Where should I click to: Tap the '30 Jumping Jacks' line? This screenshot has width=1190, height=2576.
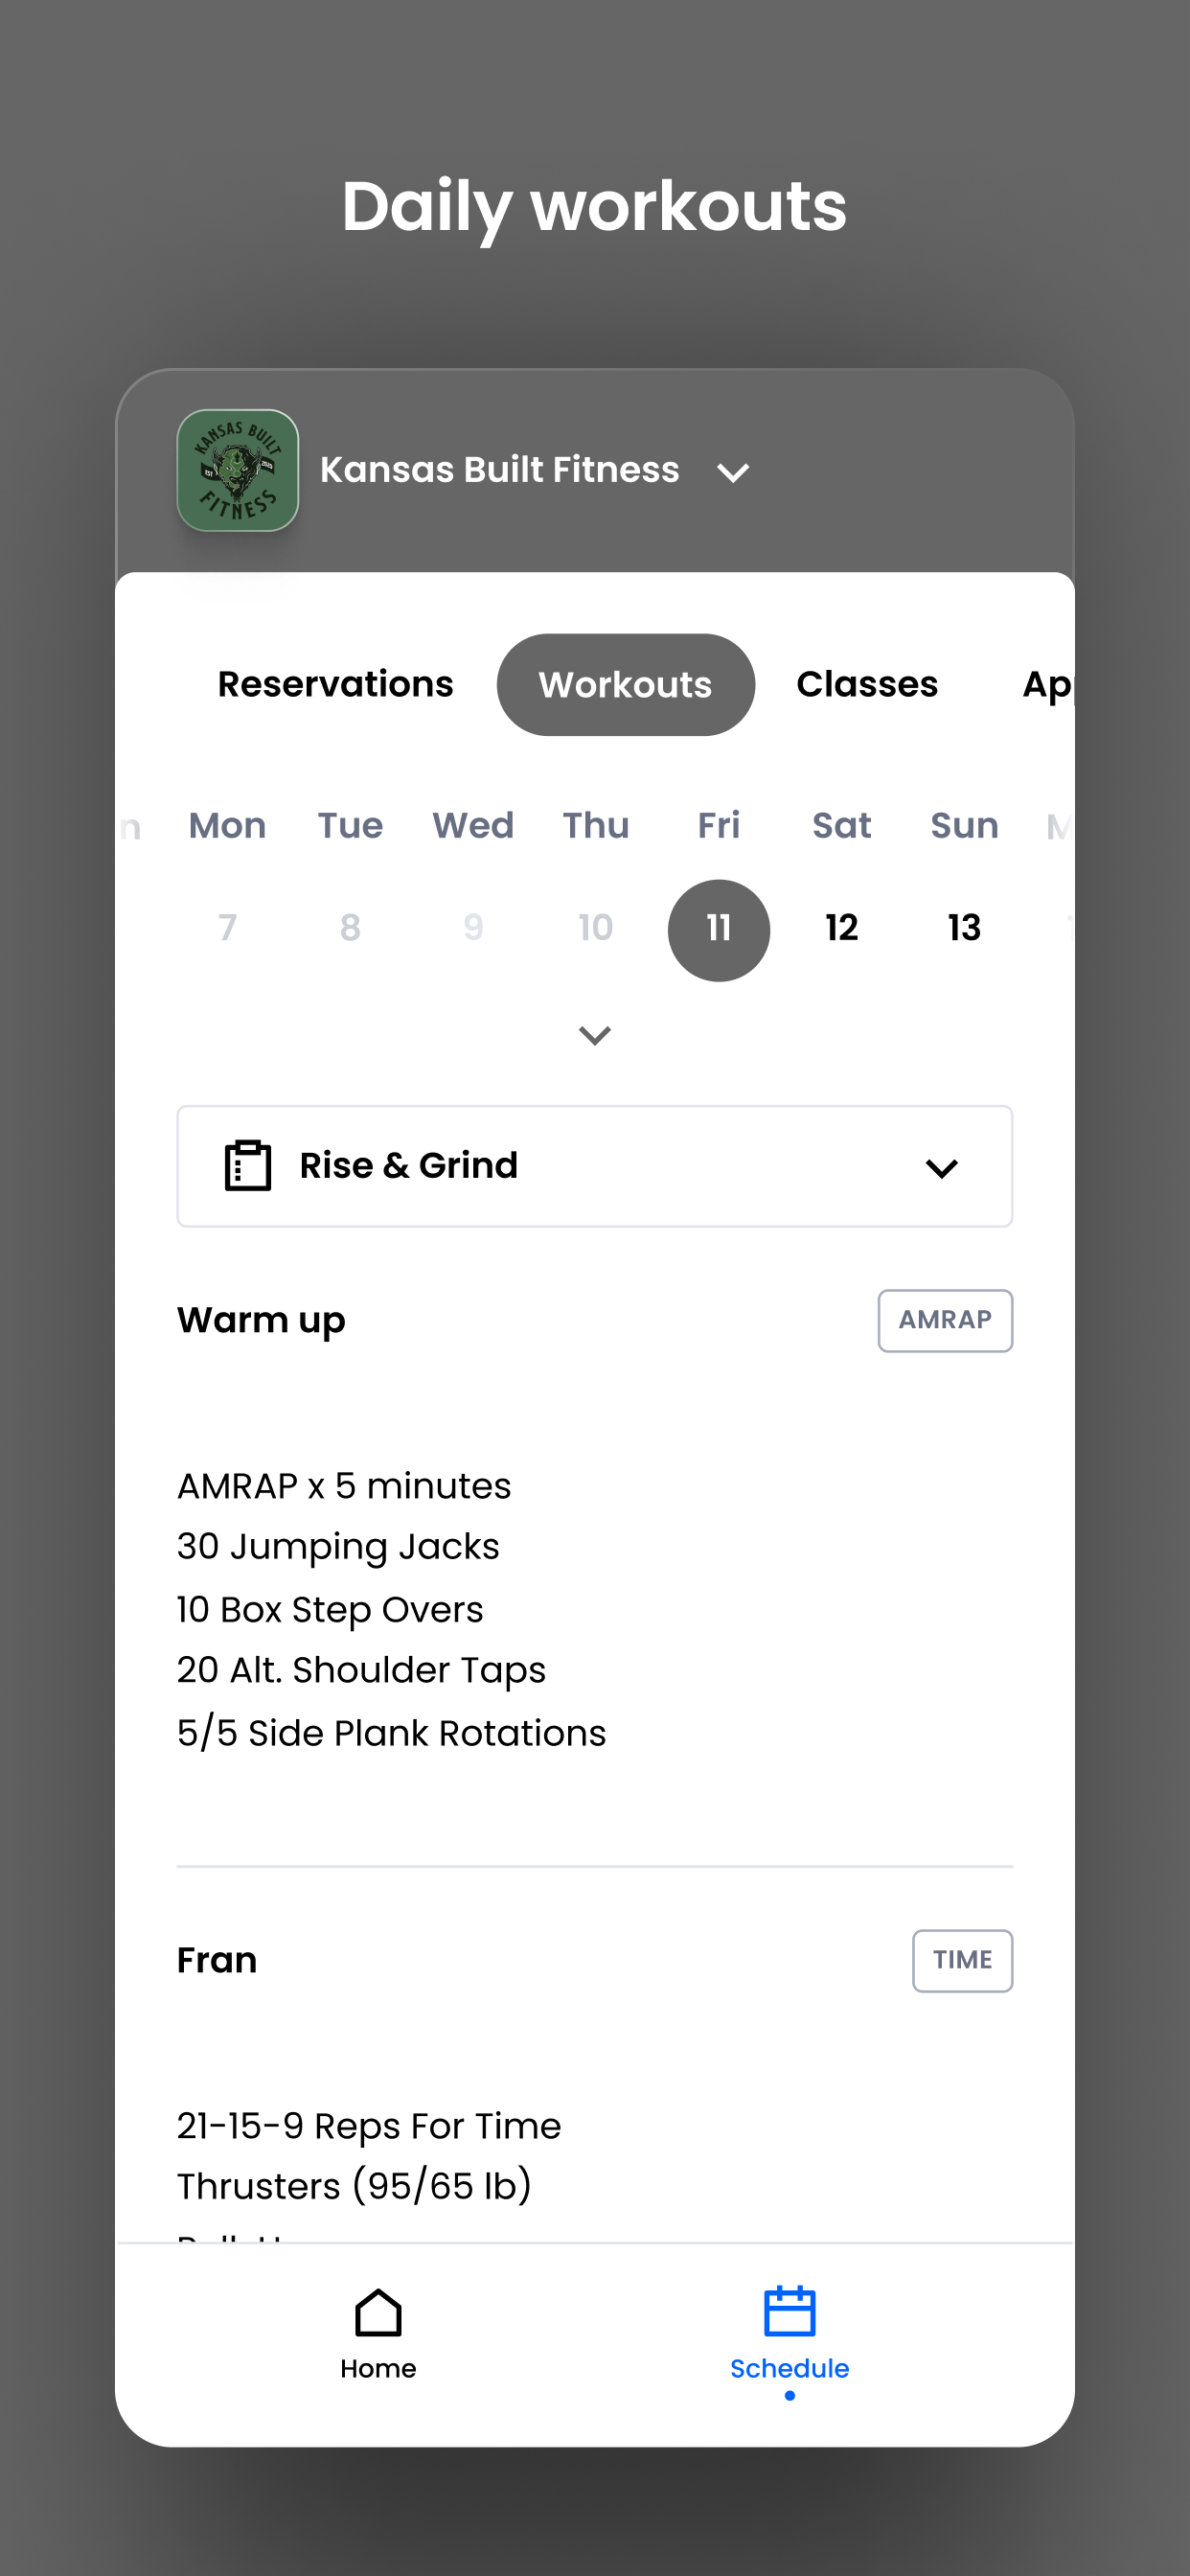pos(338,1547)
